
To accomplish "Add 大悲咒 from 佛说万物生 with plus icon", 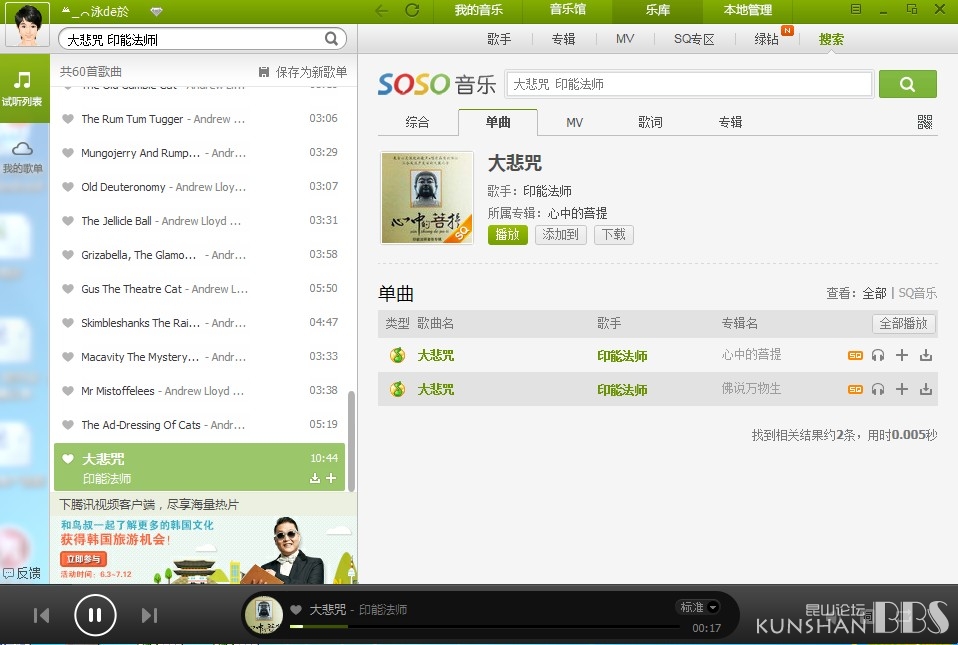I will pos(902,389).
